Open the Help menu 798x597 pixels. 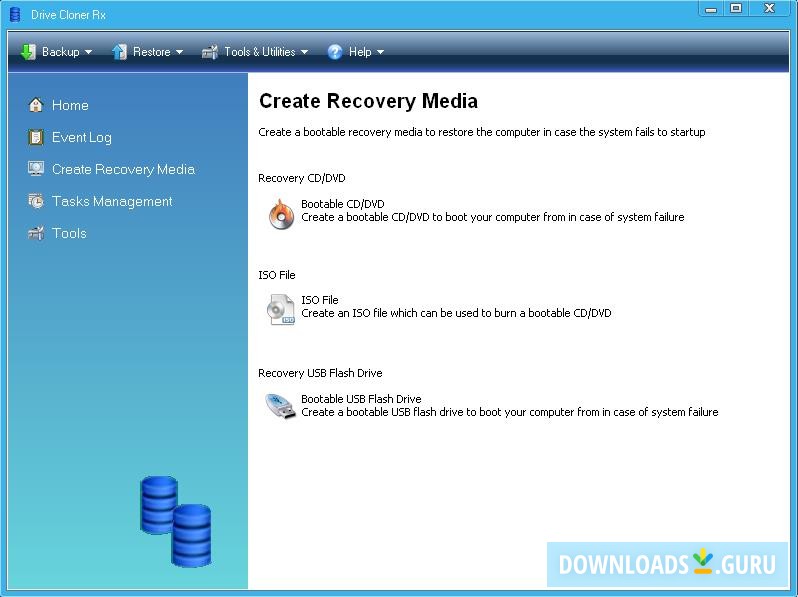(356, 52)
